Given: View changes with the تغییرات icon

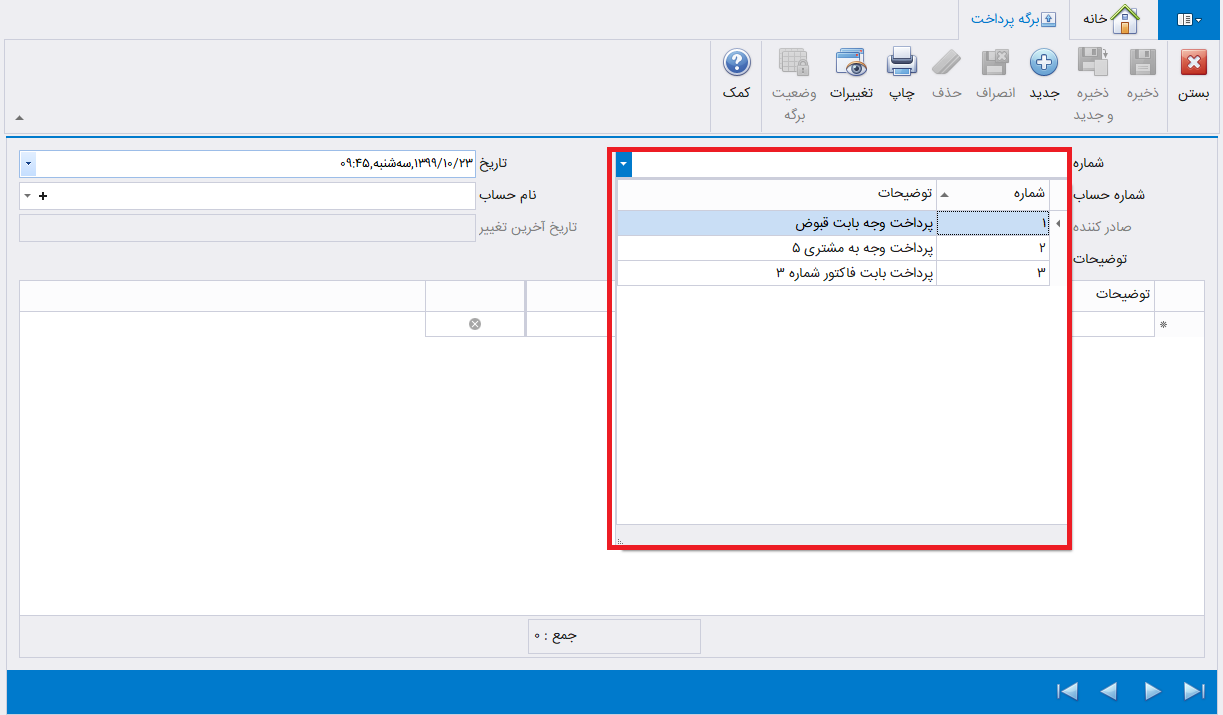Looking at the screenshot, I should [852, 62].
